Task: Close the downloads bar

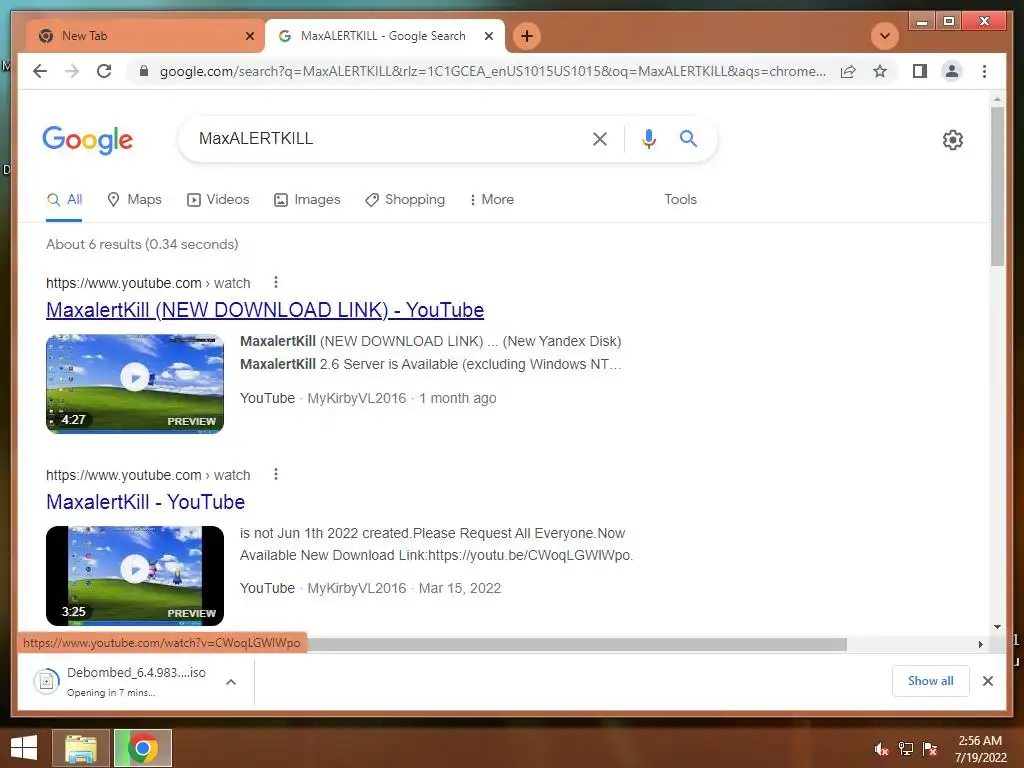Action: [987, 681]
